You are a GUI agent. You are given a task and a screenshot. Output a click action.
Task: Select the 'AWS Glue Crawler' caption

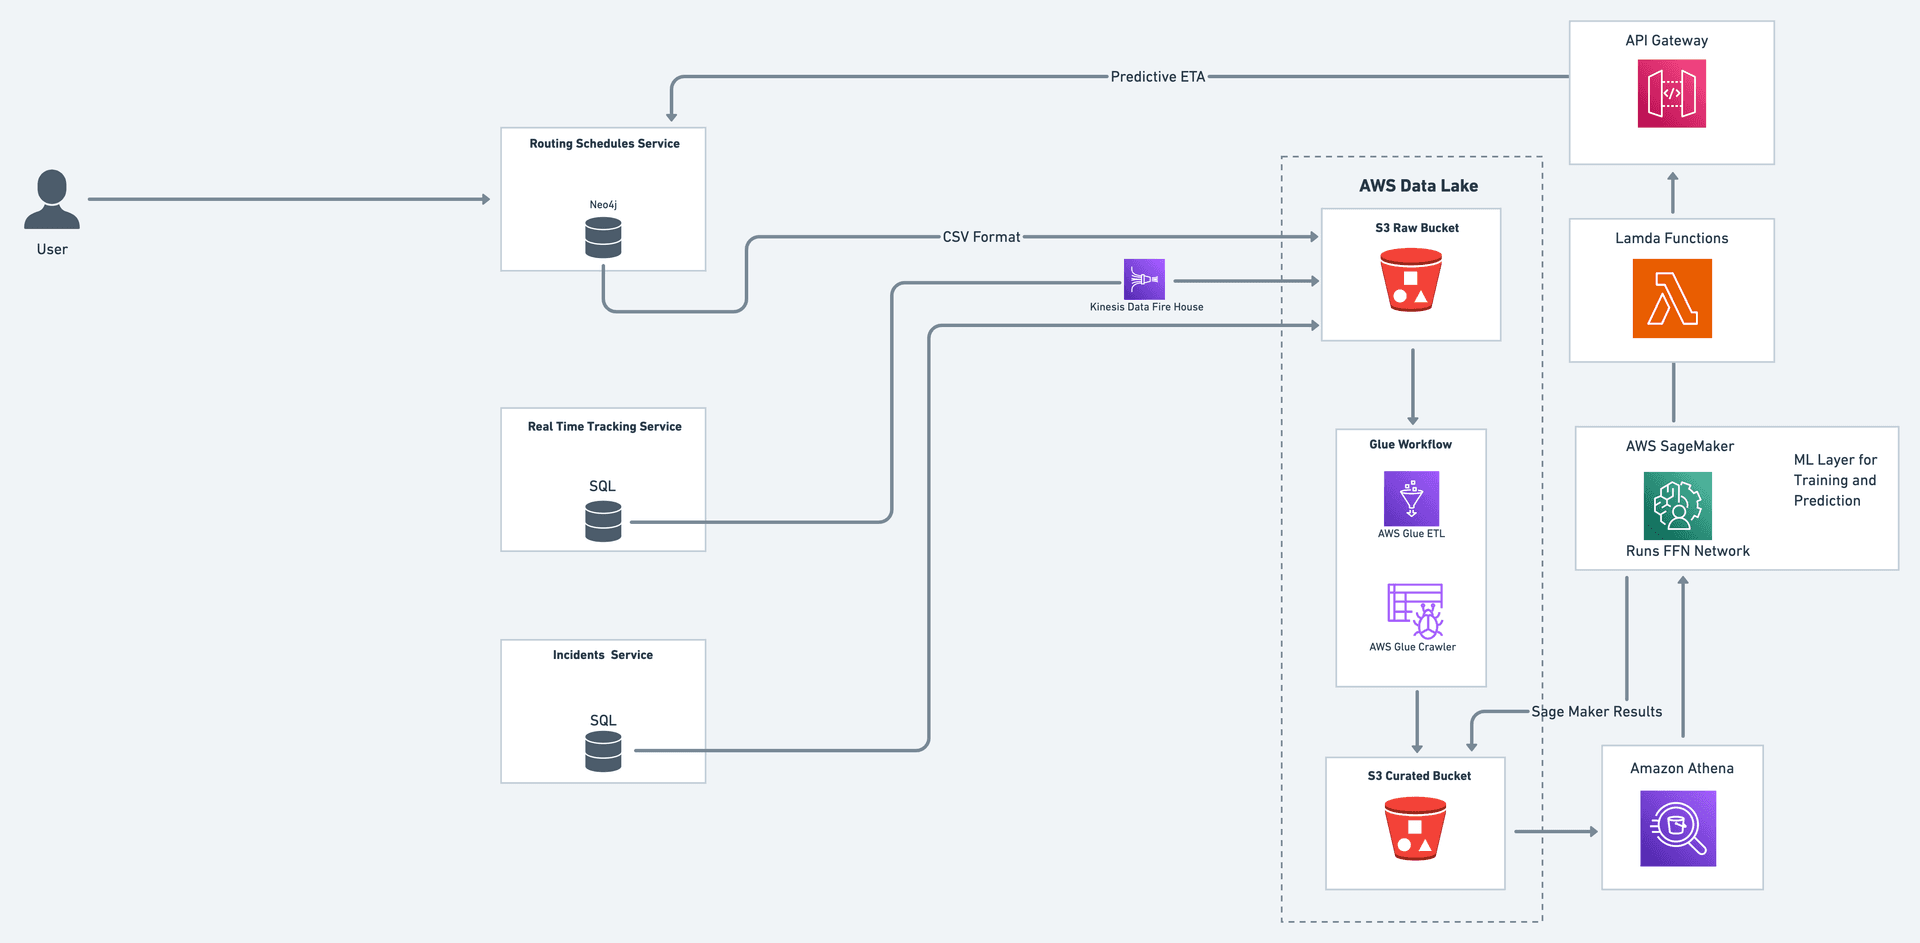1412,647
